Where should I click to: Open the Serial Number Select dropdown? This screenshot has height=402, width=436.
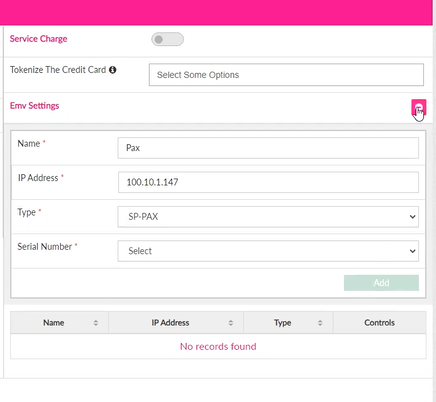click(x=268, y=251)
